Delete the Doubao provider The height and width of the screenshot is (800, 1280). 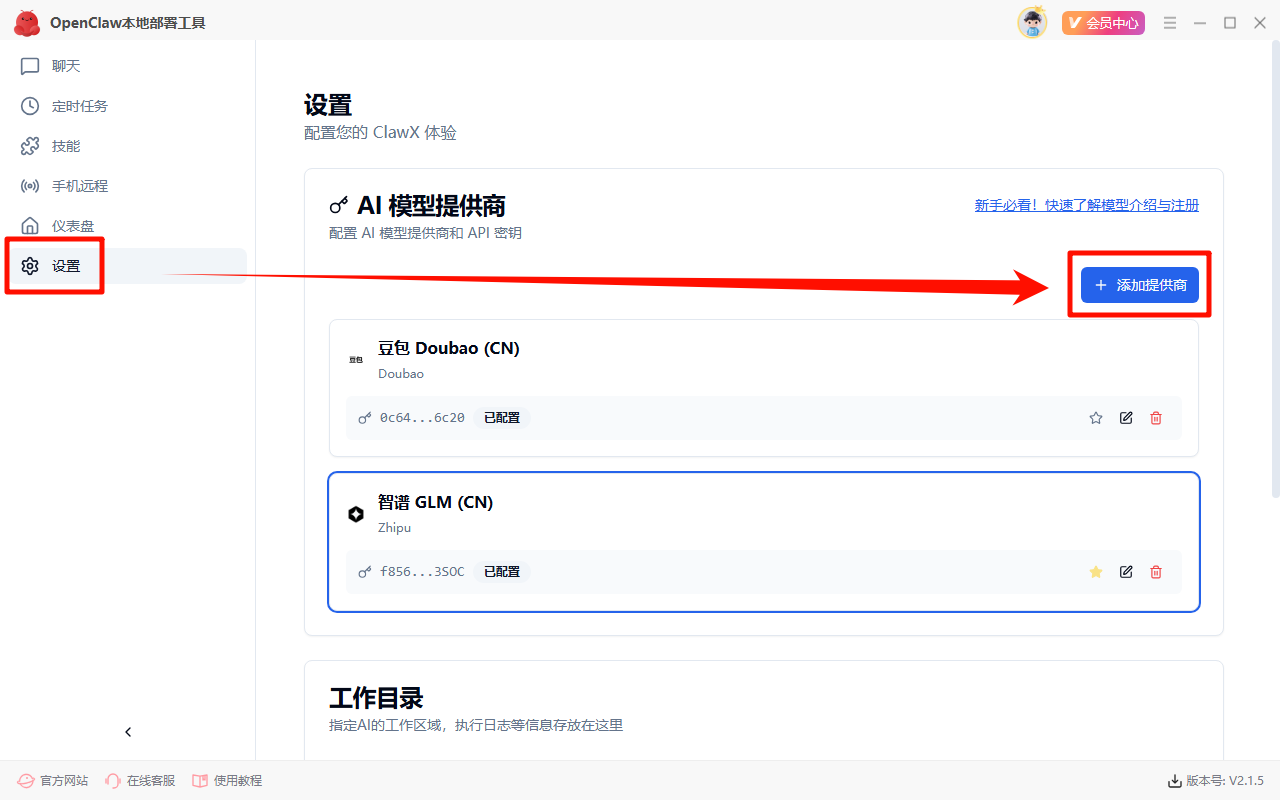tap(1156, 418)
